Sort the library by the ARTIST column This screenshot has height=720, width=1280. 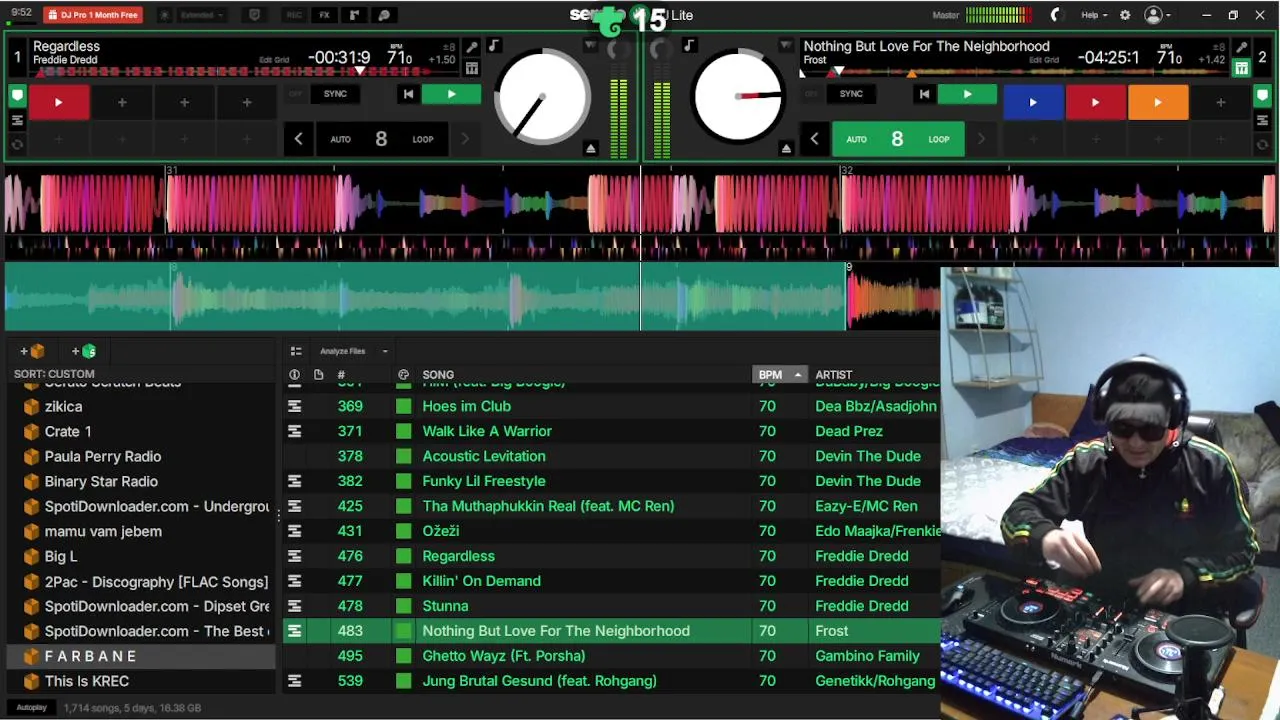coord(834,375)
